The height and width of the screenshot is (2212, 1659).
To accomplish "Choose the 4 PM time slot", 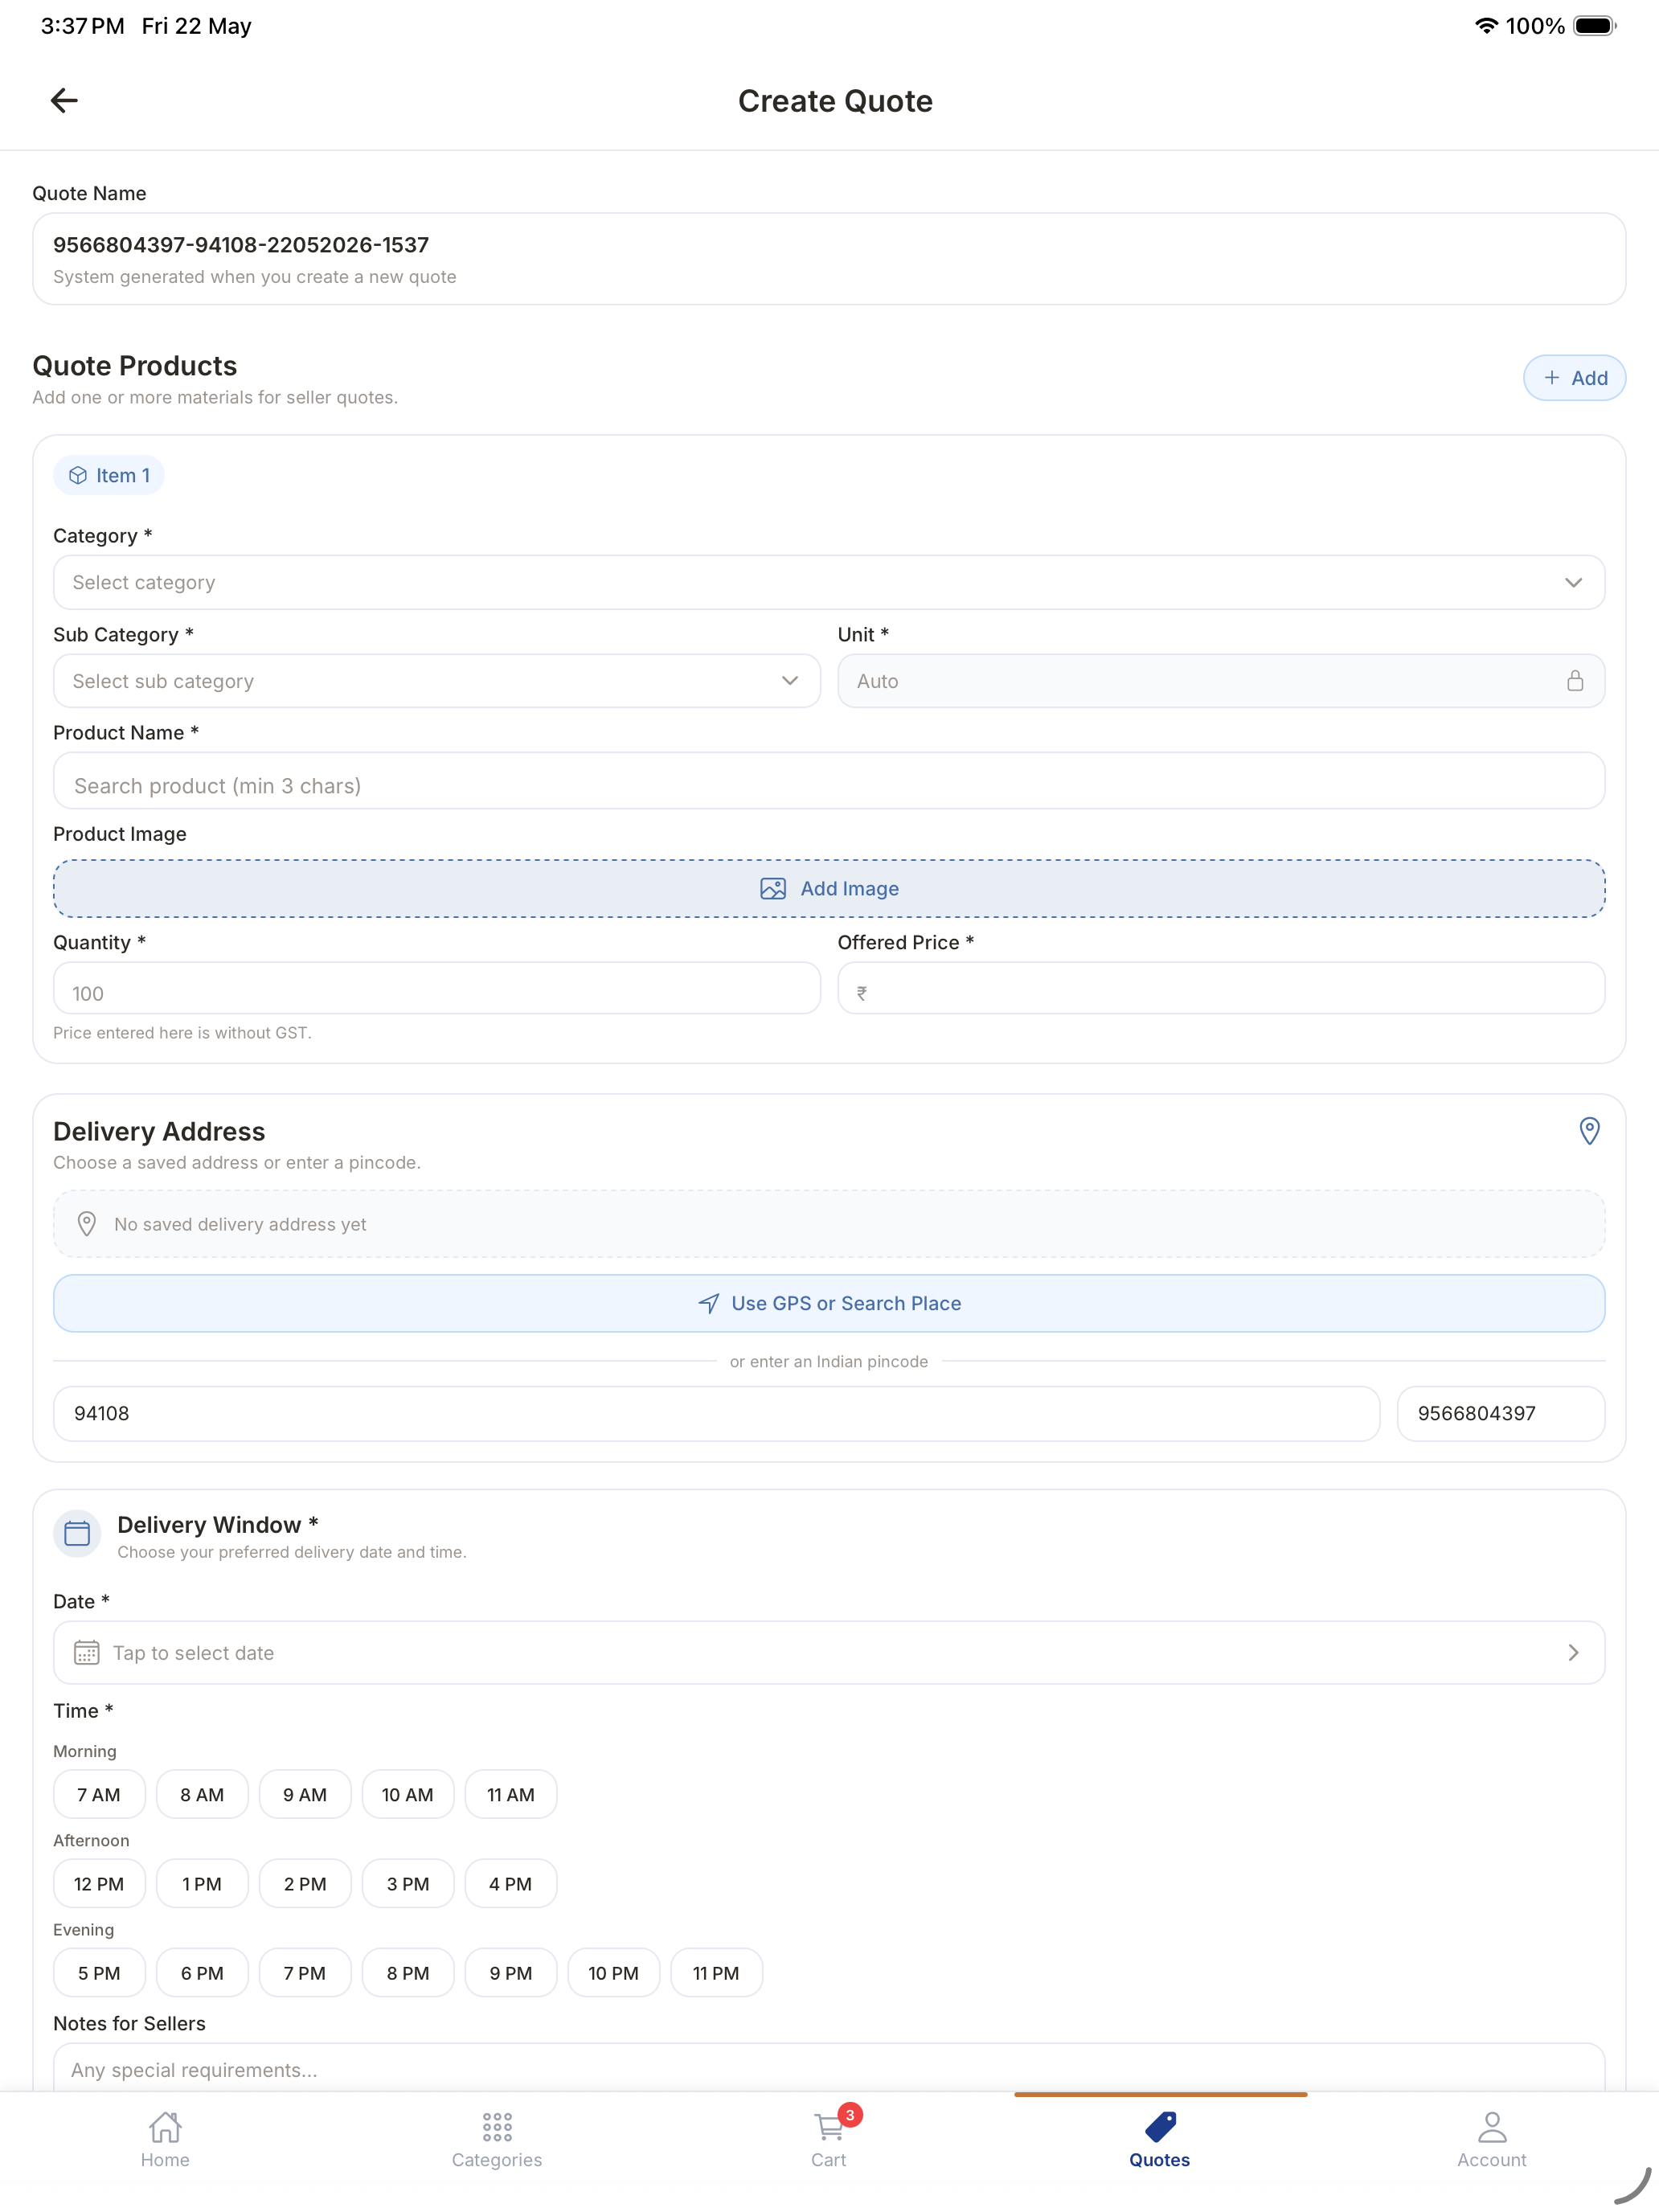I will 511,1884.
